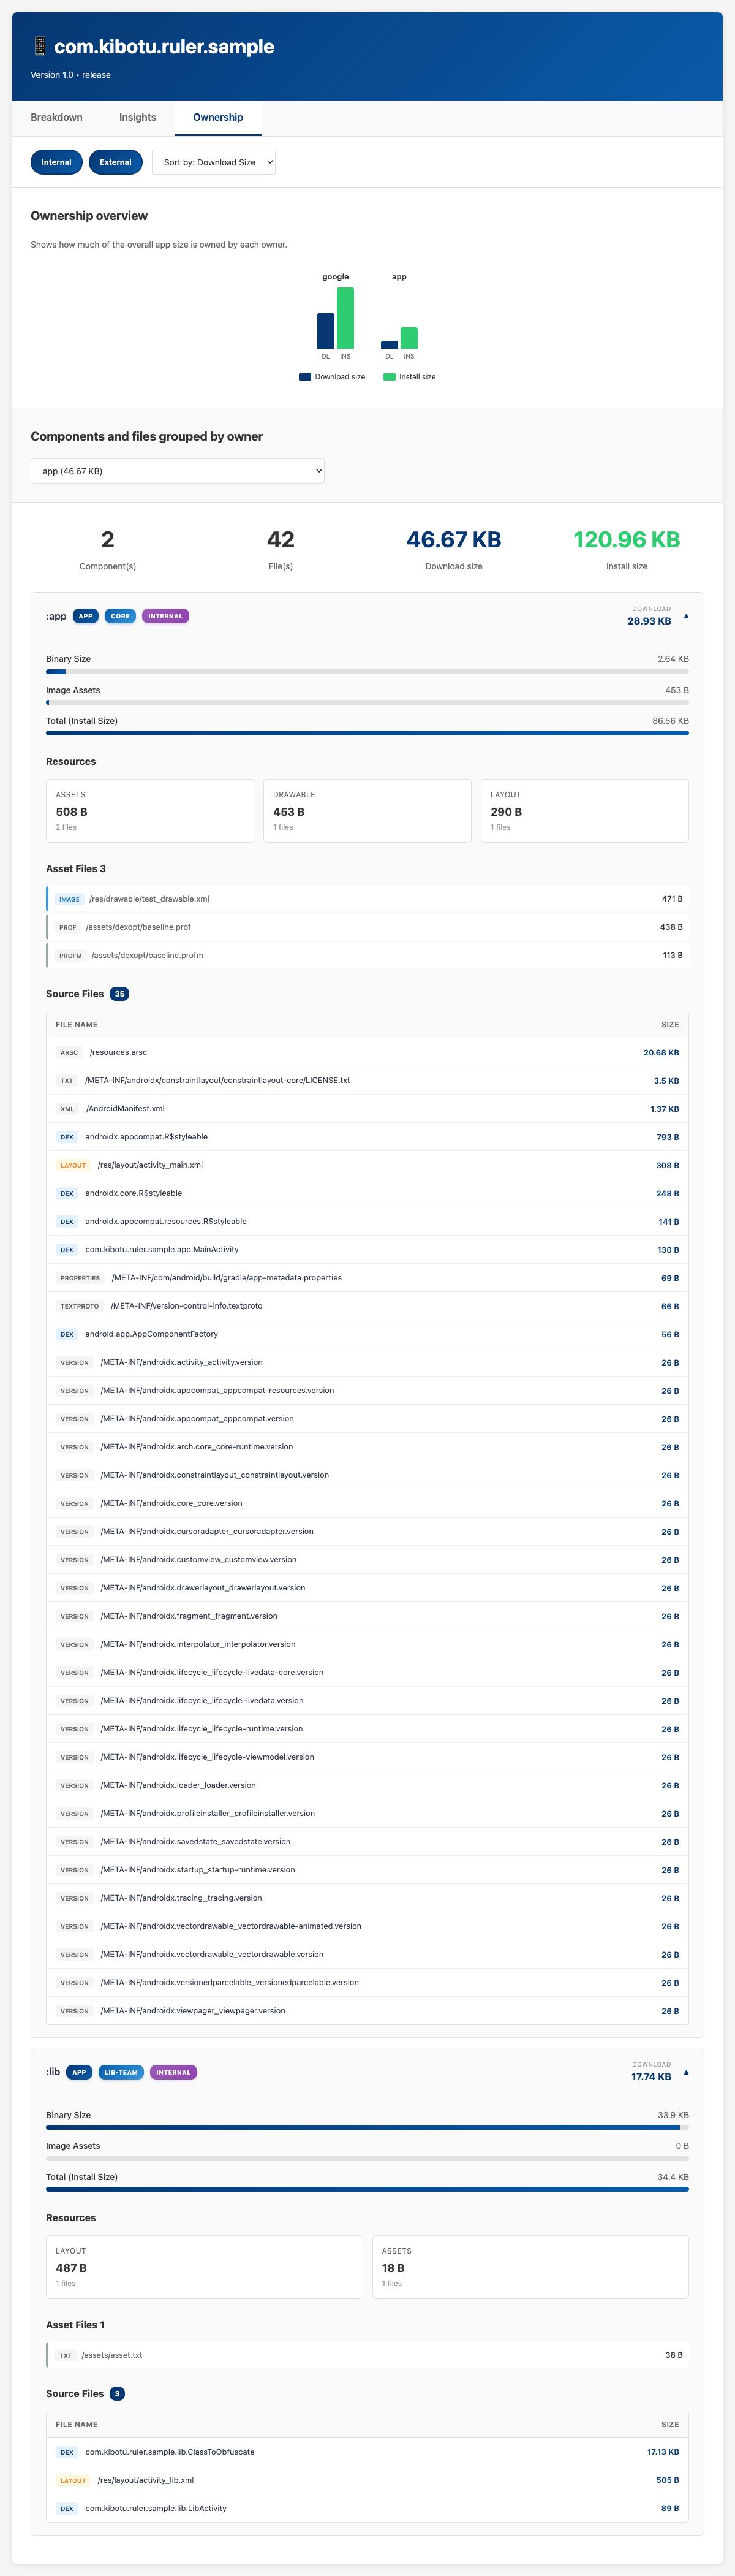735x2576 pixels.
Task: Click the android.app.AppComponentFactory file name
Action: pyautogui.click(x=151, y=1334)
